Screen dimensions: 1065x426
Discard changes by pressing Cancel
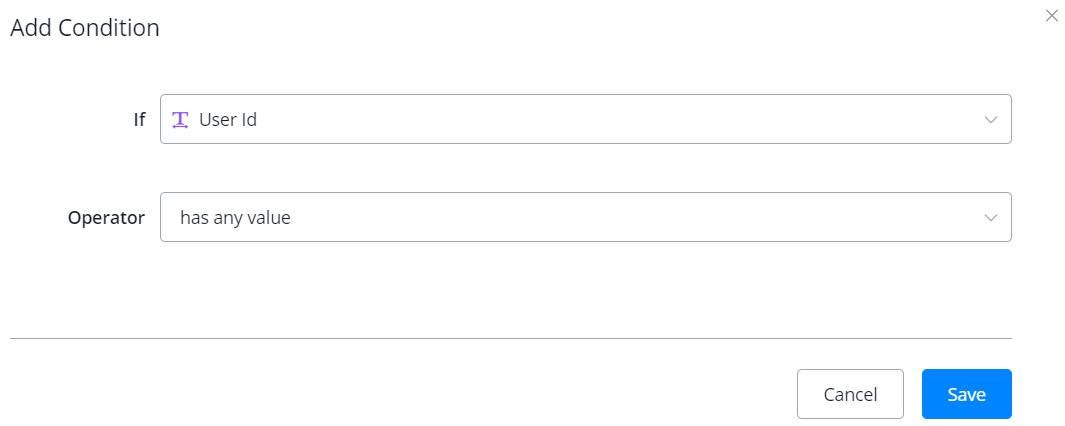(850, 394)
